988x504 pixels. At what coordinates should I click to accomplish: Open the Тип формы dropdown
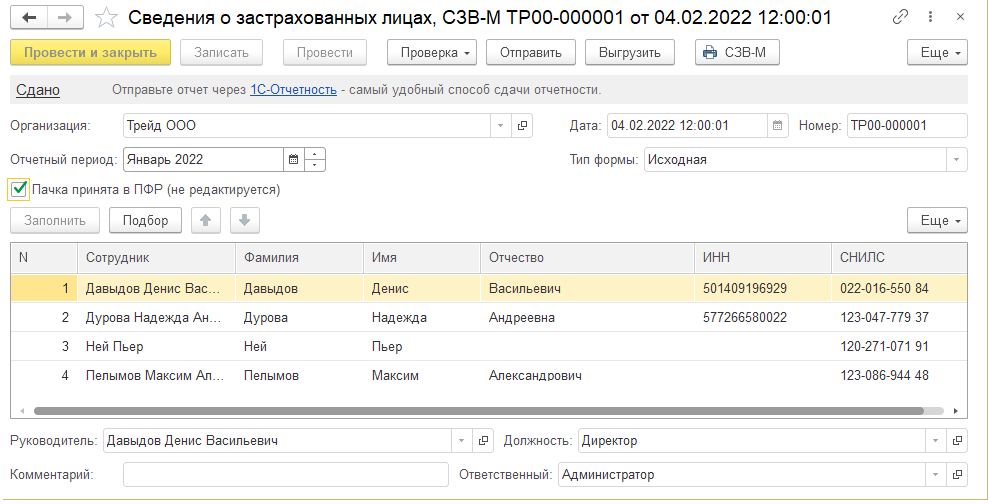[957, 159]
